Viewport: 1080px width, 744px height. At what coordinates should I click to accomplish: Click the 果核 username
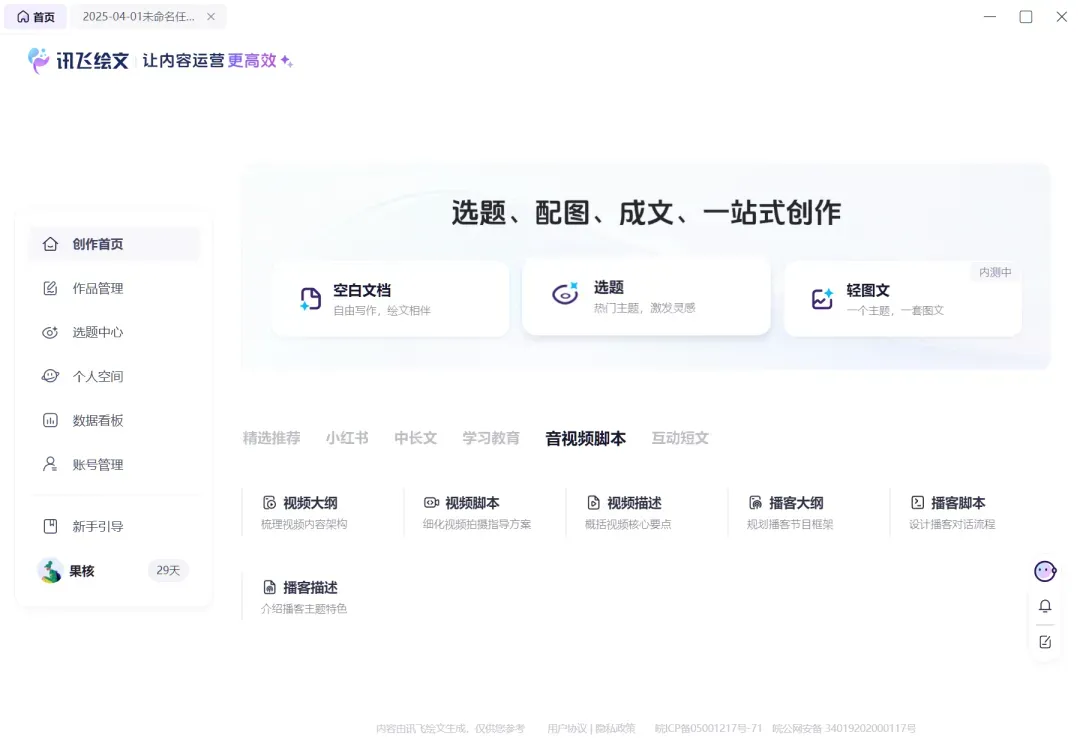pyautogui.click(x=82, y=571)
